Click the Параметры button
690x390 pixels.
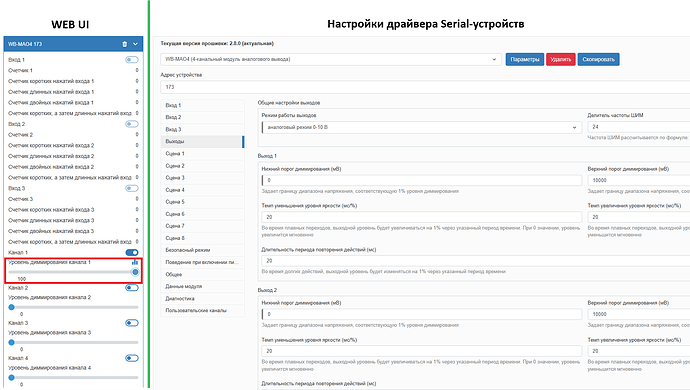[x=525, y=59]
